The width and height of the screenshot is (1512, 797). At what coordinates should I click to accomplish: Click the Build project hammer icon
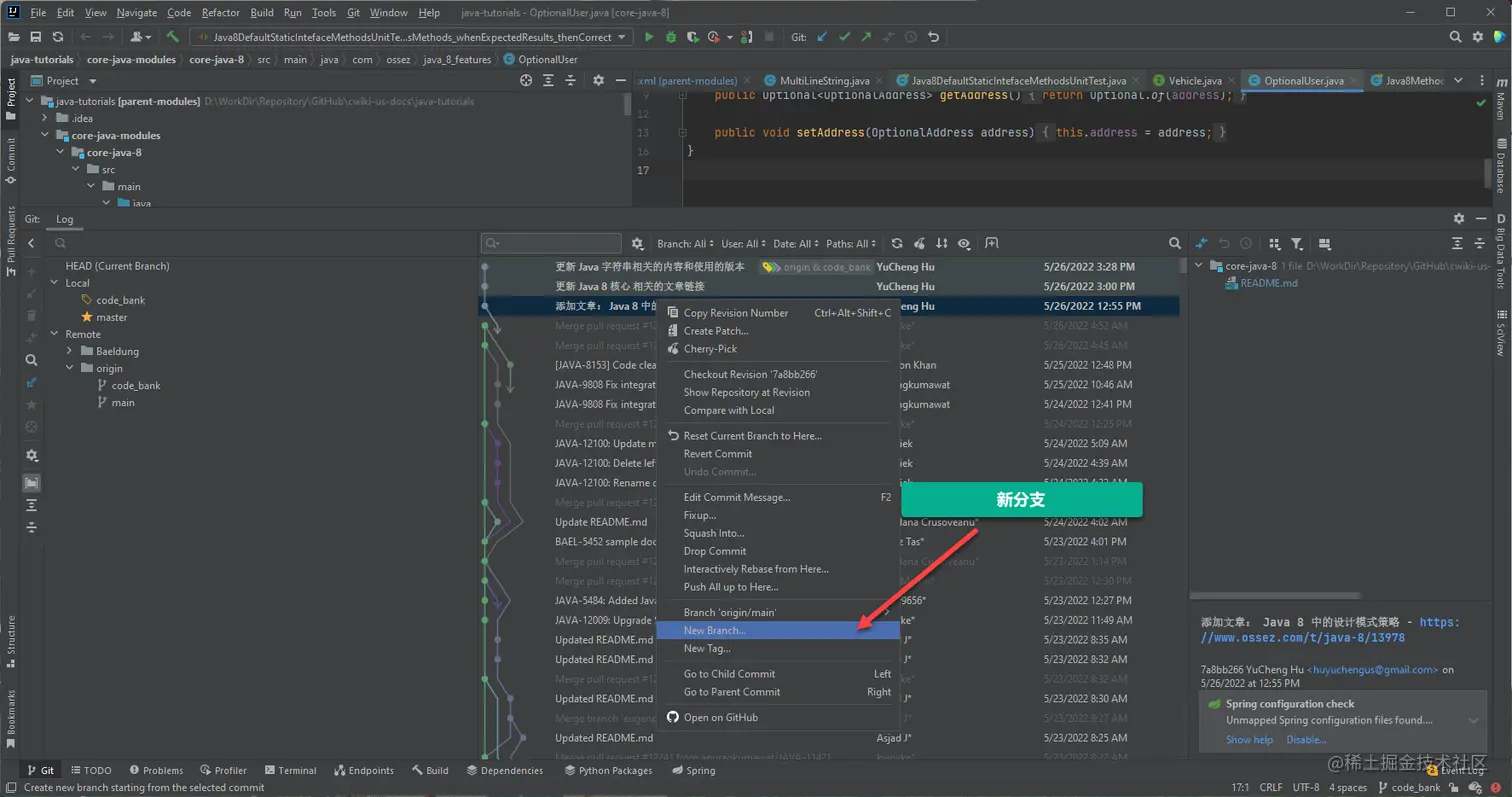(x=173, y=37)
